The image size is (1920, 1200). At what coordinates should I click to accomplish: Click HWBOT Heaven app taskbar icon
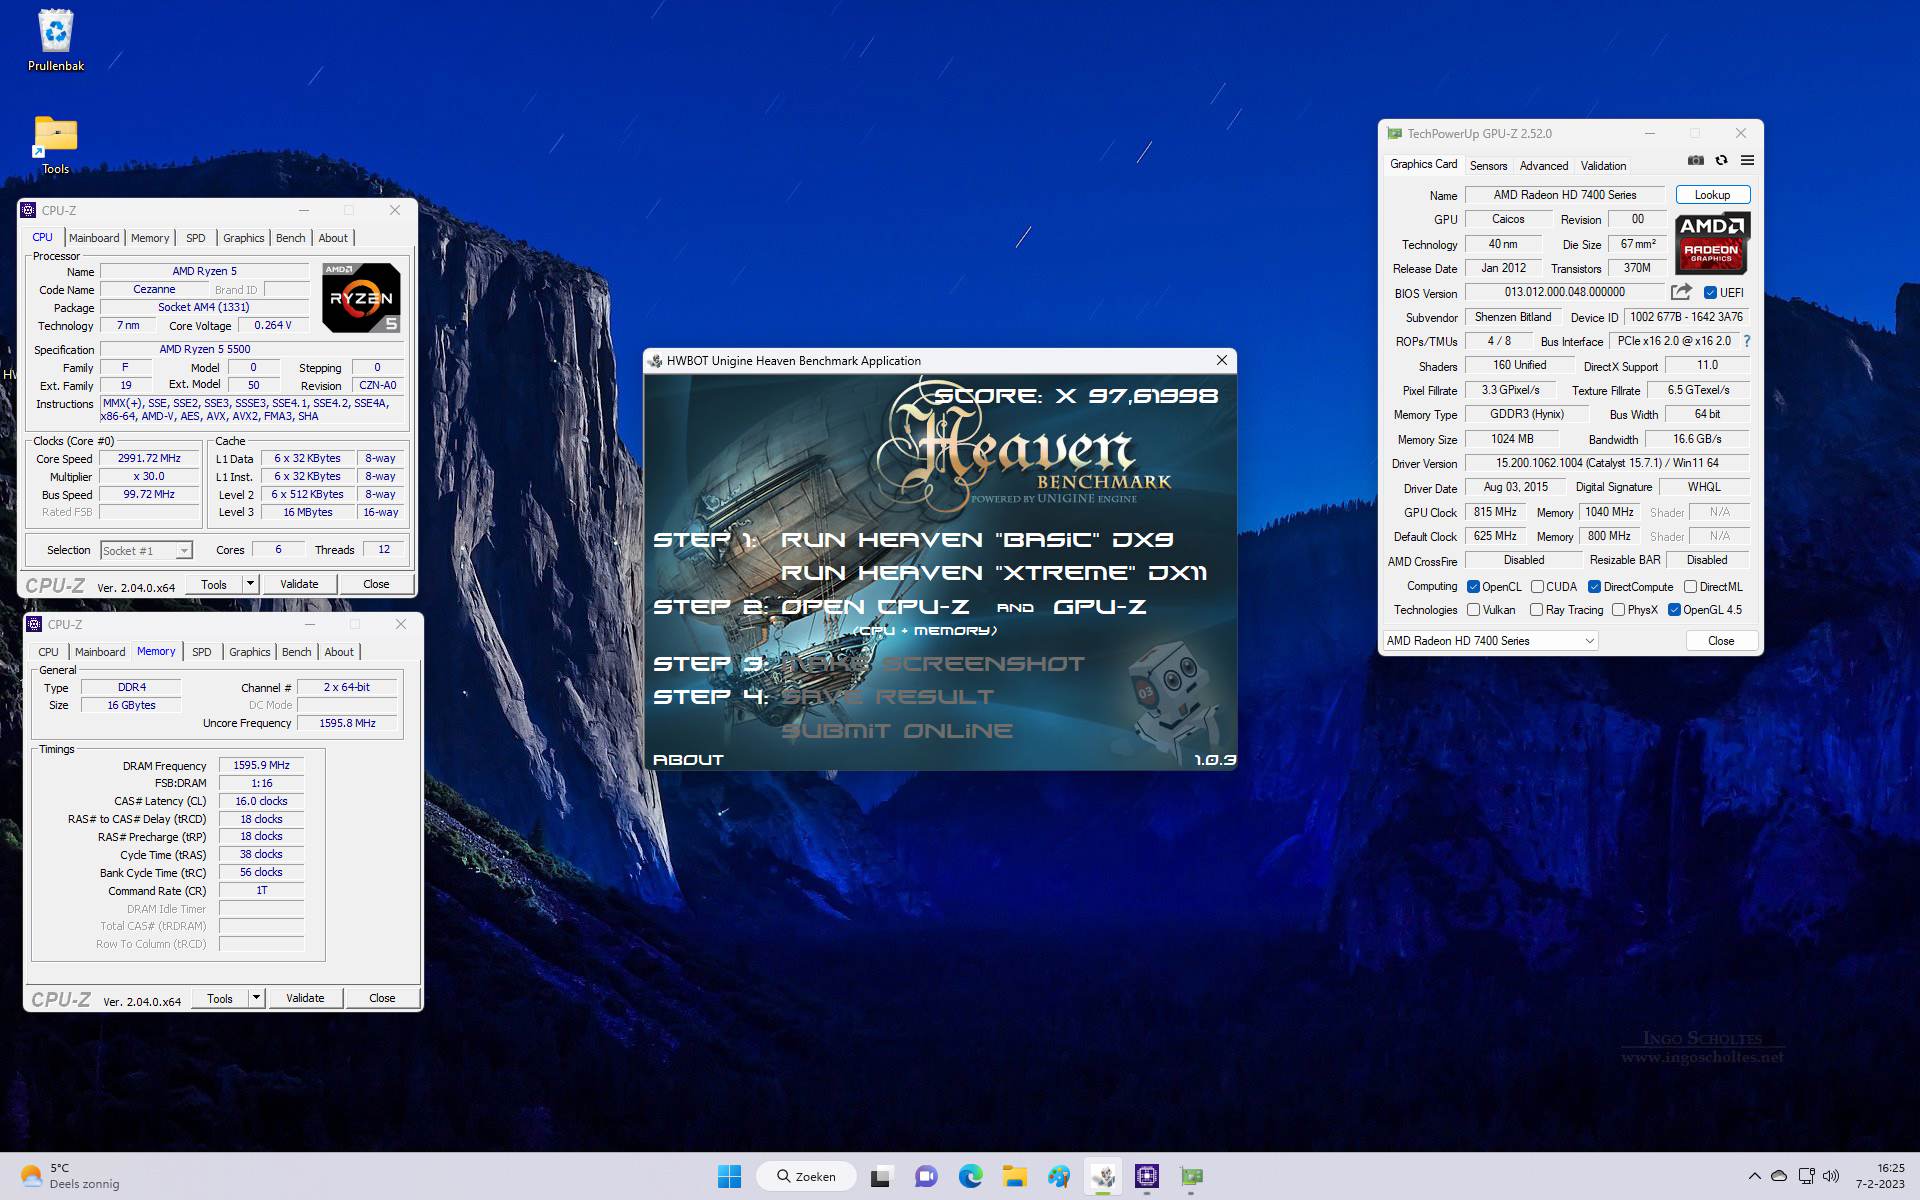click(x=1103, y=1176)
